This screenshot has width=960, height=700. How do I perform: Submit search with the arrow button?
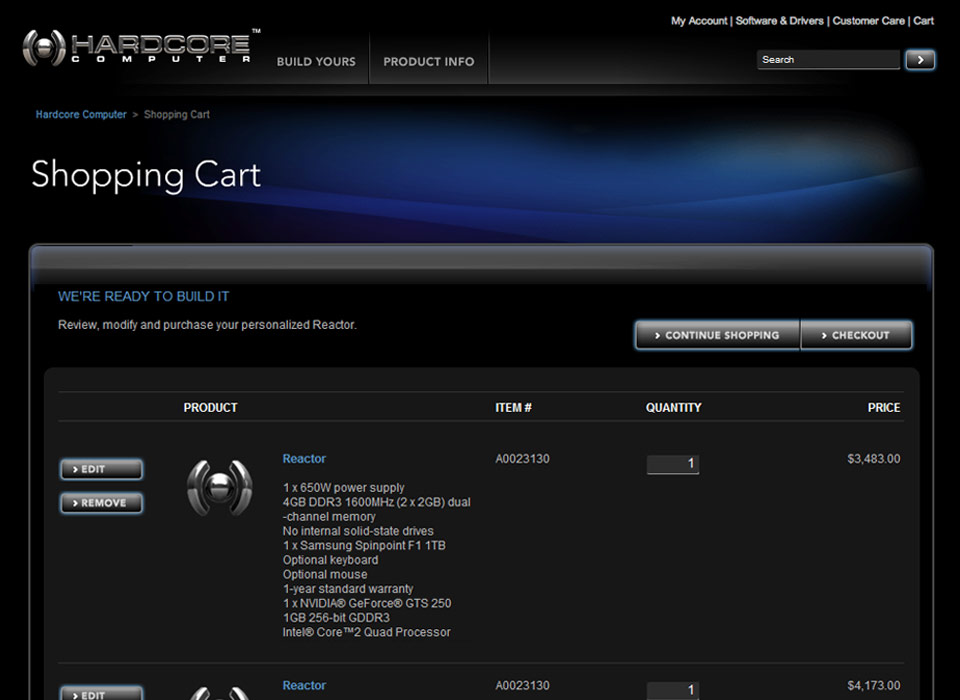tap(920, 60)
